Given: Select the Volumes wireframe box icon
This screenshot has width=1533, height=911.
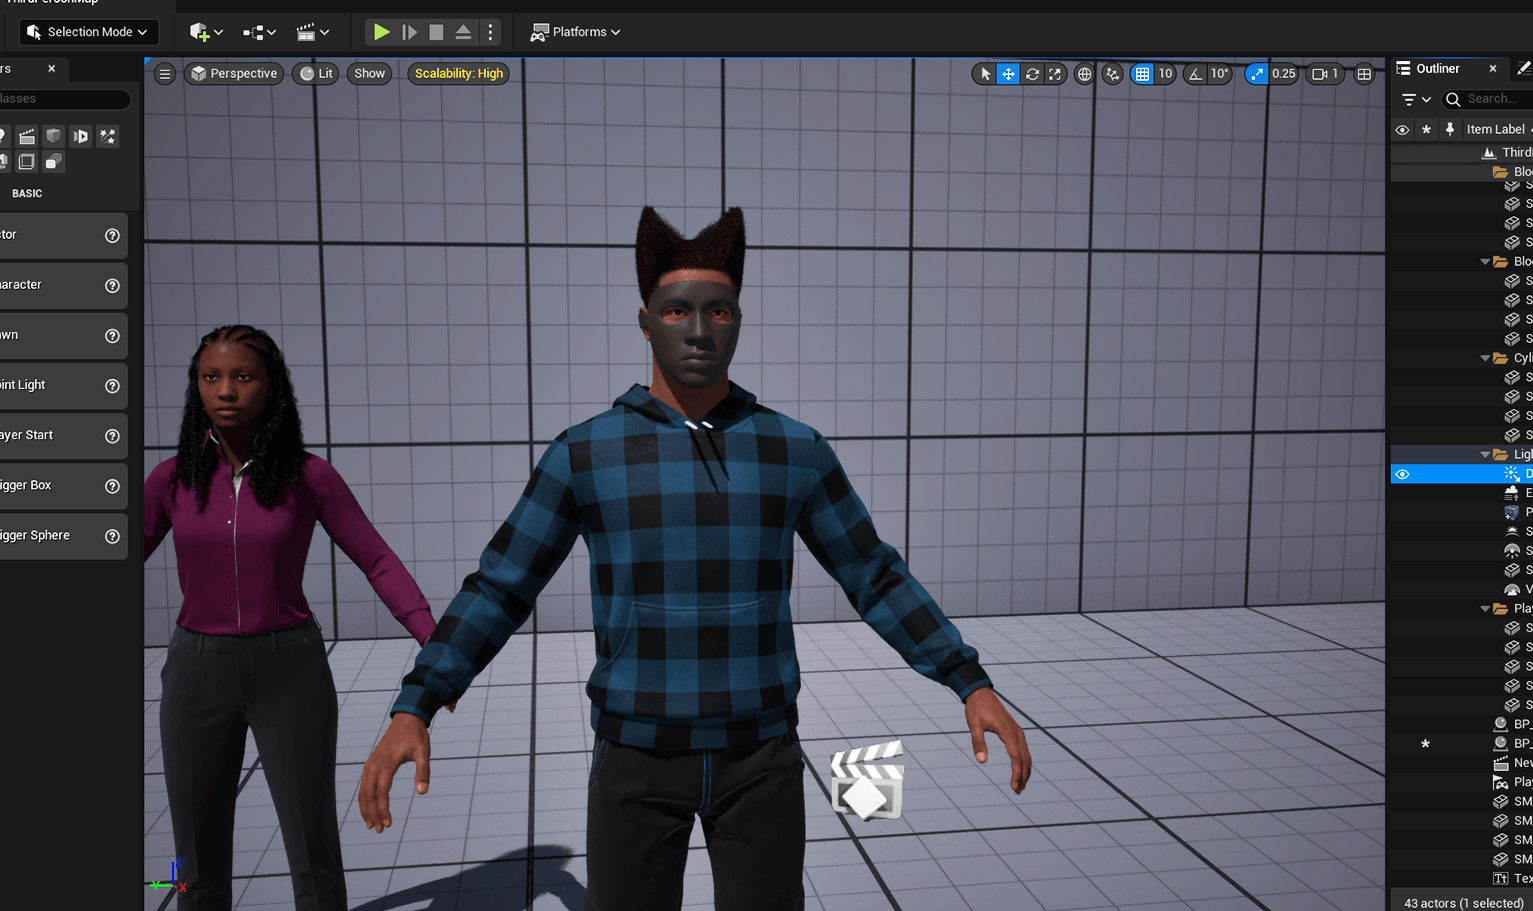Looking at the screenshot, I should tap(27, 161).
